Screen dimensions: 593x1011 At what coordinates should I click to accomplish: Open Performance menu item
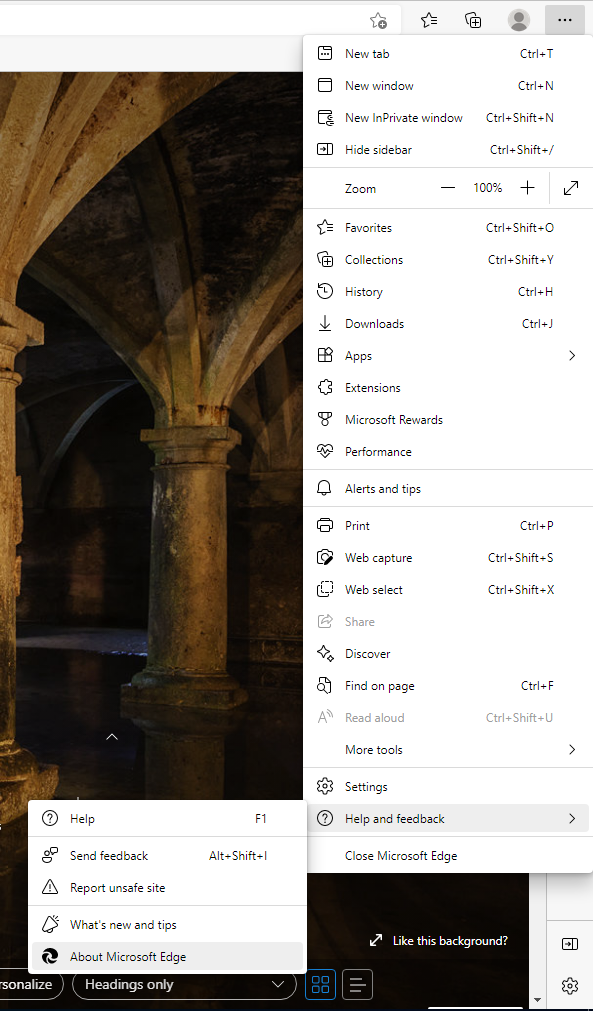pos(448,452)
